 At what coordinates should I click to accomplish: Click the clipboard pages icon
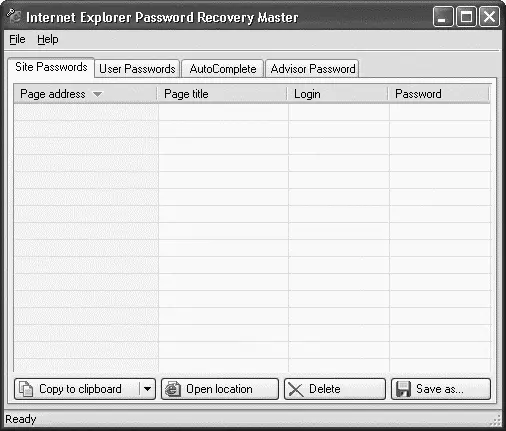26,389
